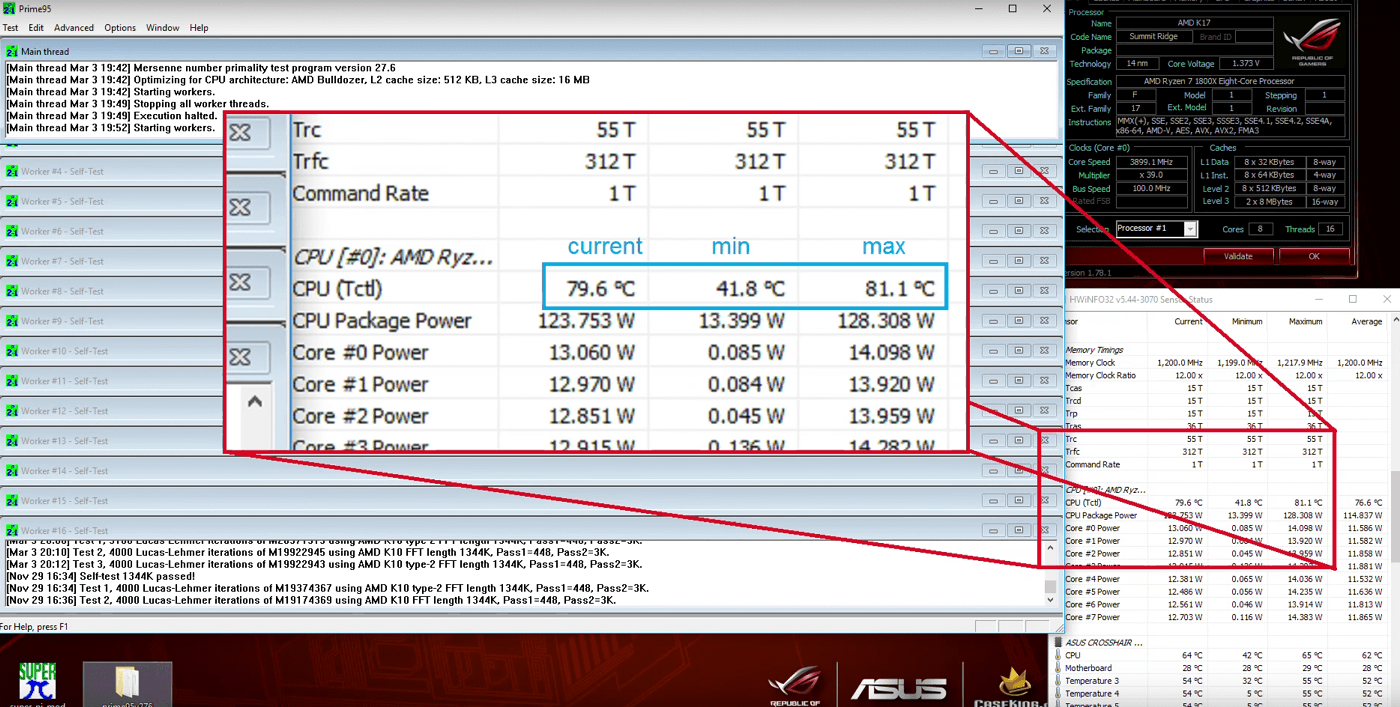Click the Maximum column header in HWiNFO
1400x707 pixels.
pos(1306,322)
